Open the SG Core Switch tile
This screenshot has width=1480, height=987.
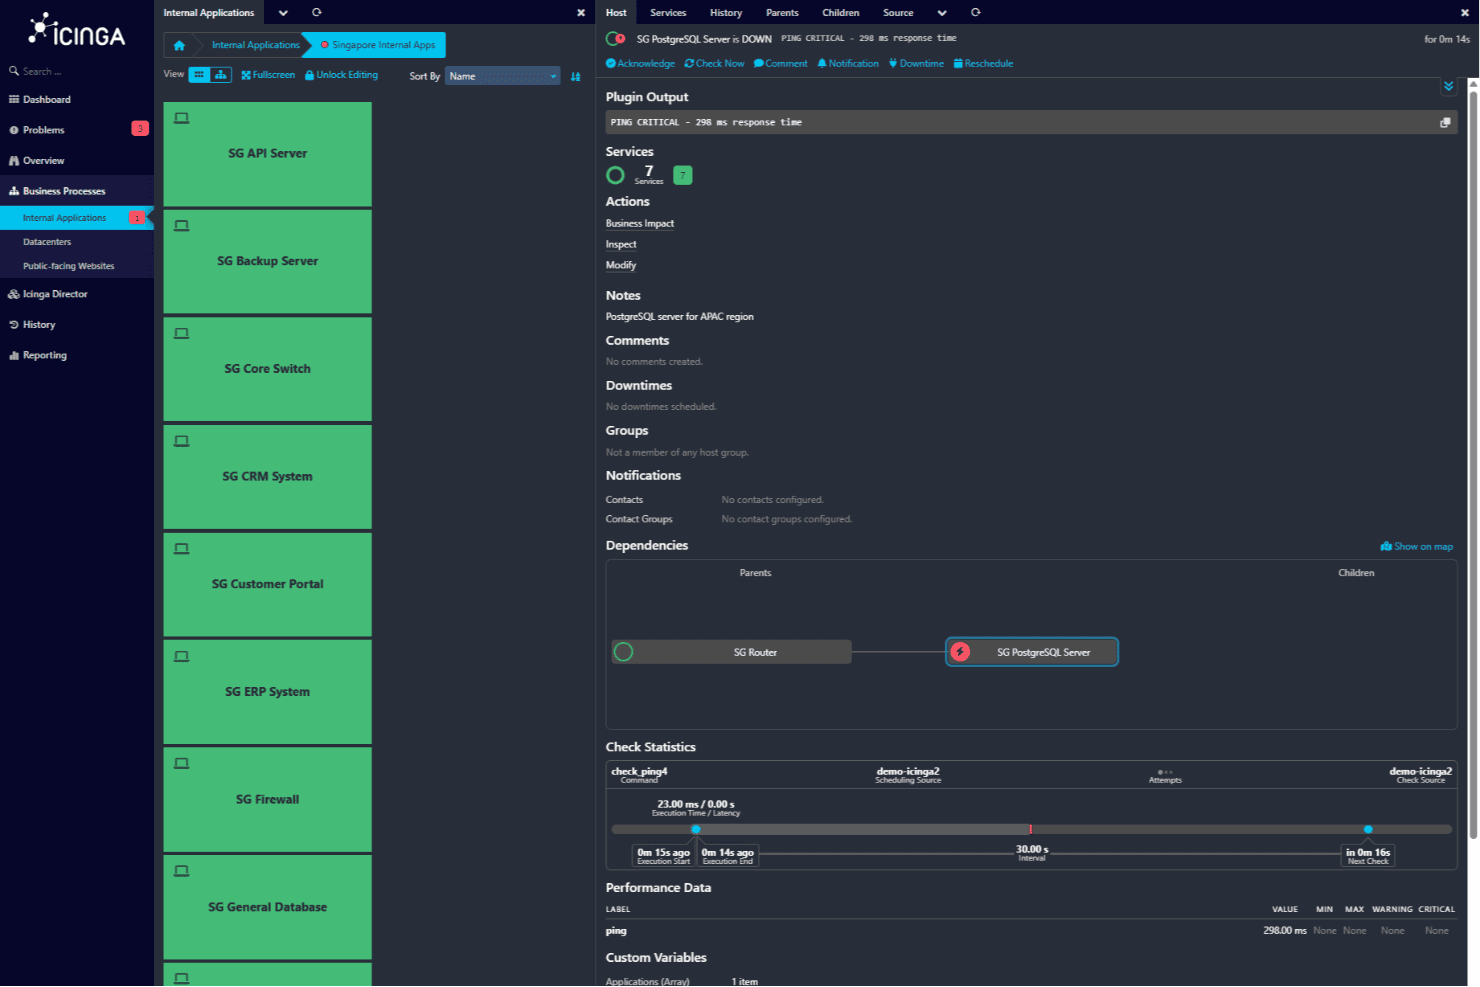[267, 369]
